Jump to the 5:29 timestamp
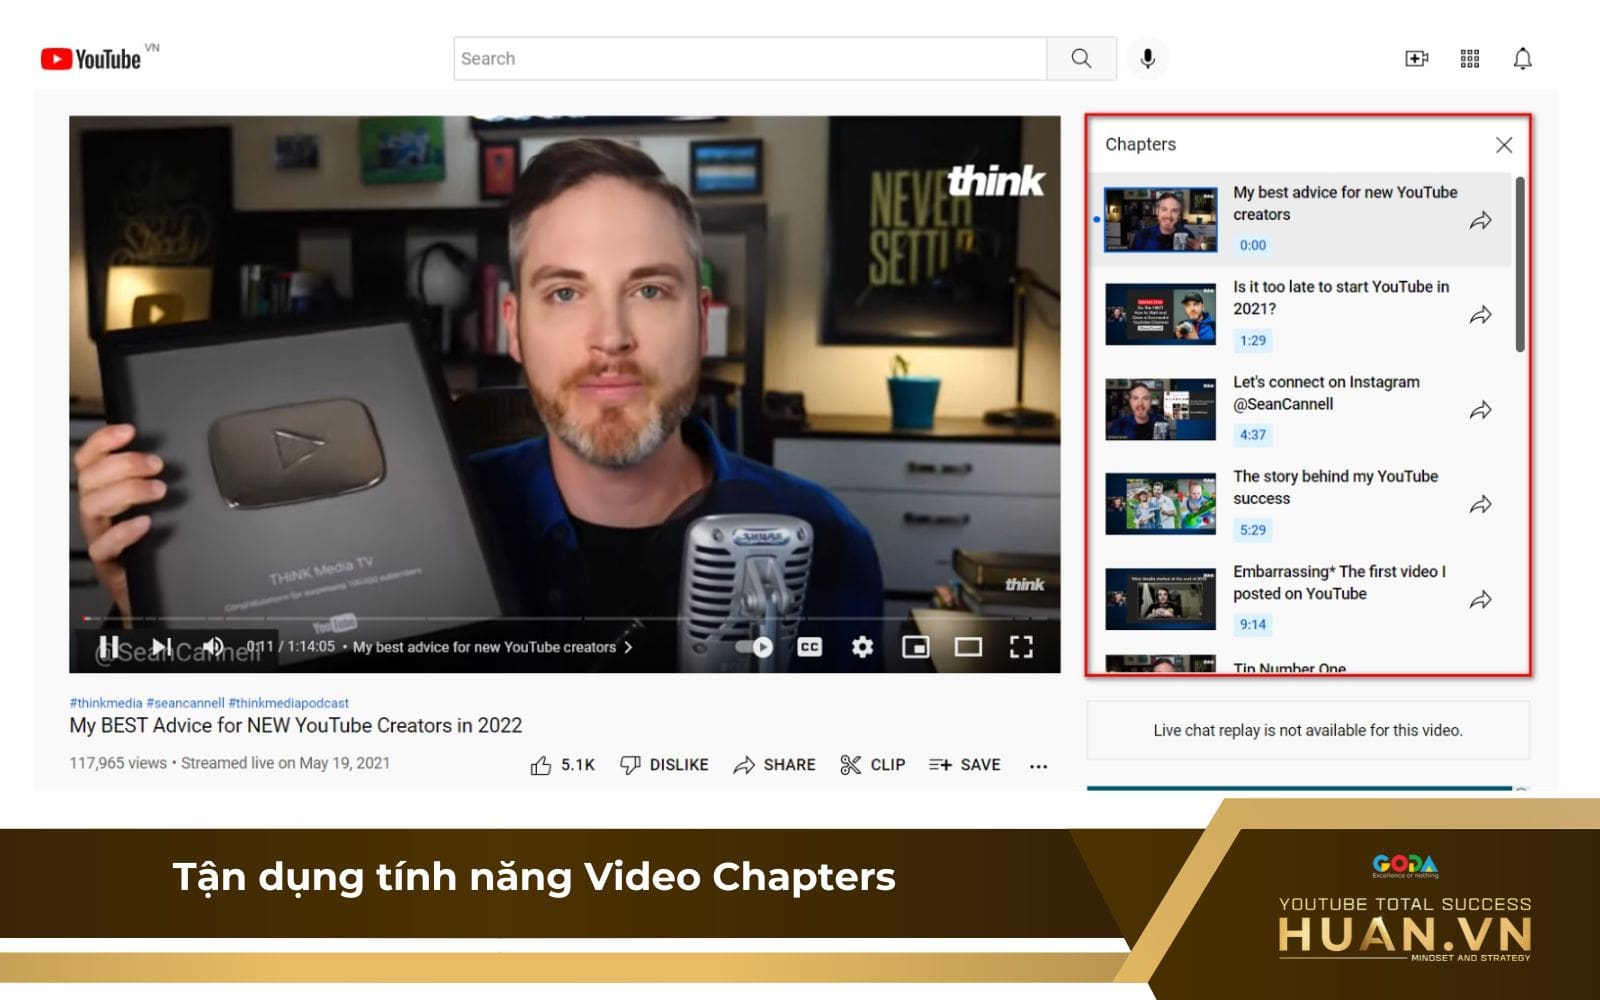Image resolution: width=1600 pixels, height=1000 pixels. (1253, 530)
